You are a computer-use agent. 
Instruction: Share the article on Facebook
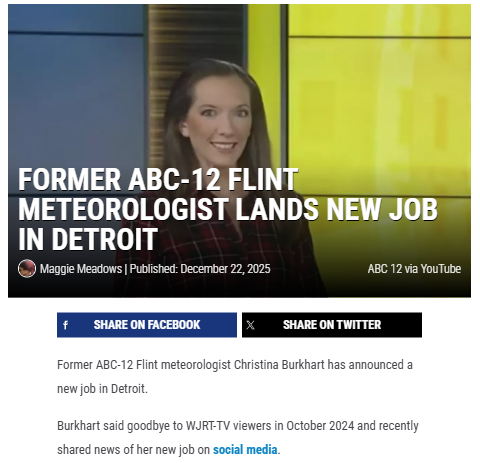click(147, 325)
